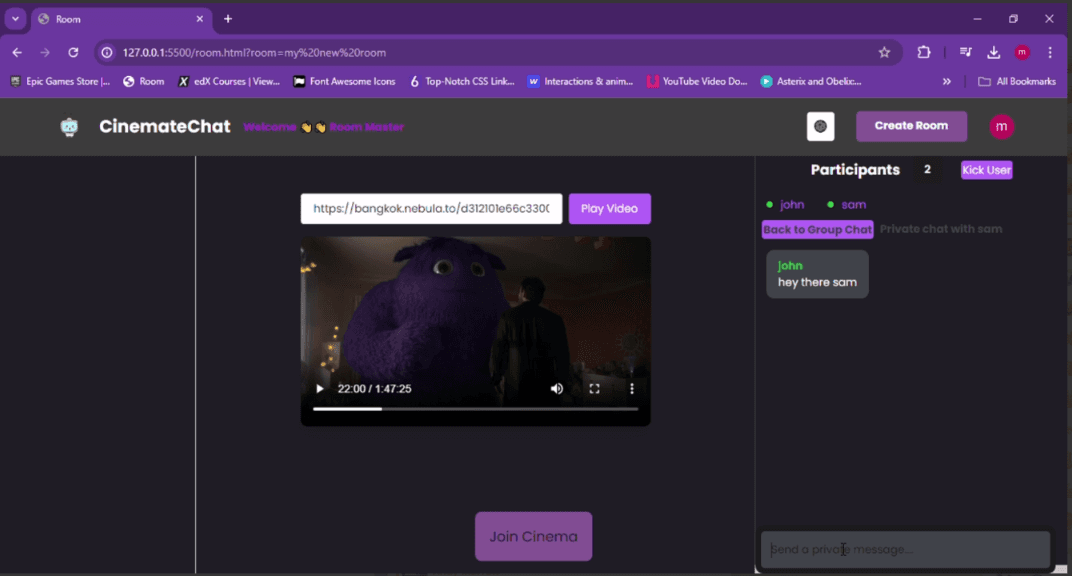Click the participants count badge '2'
The height and width of the screenshot is (576, 1072).
click(927, 169)
